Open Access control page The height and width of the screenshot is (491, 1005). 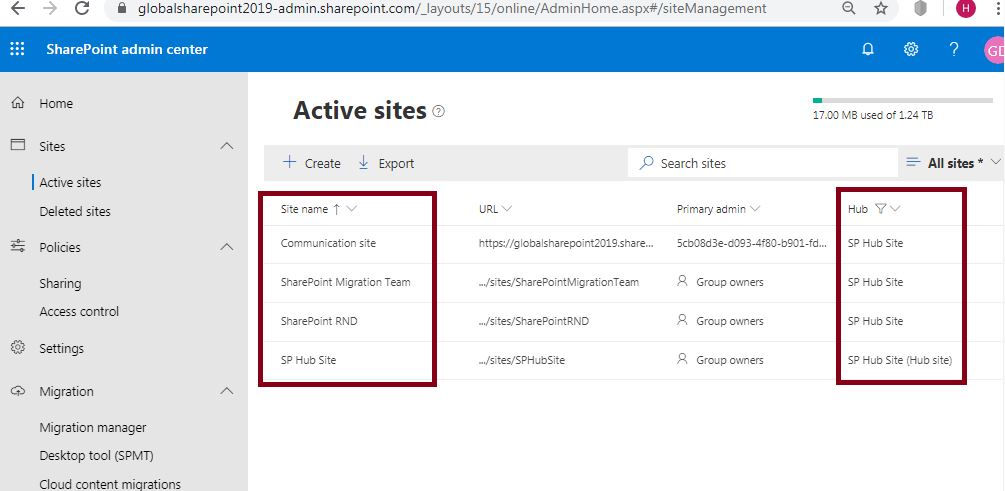pos(79,312)
